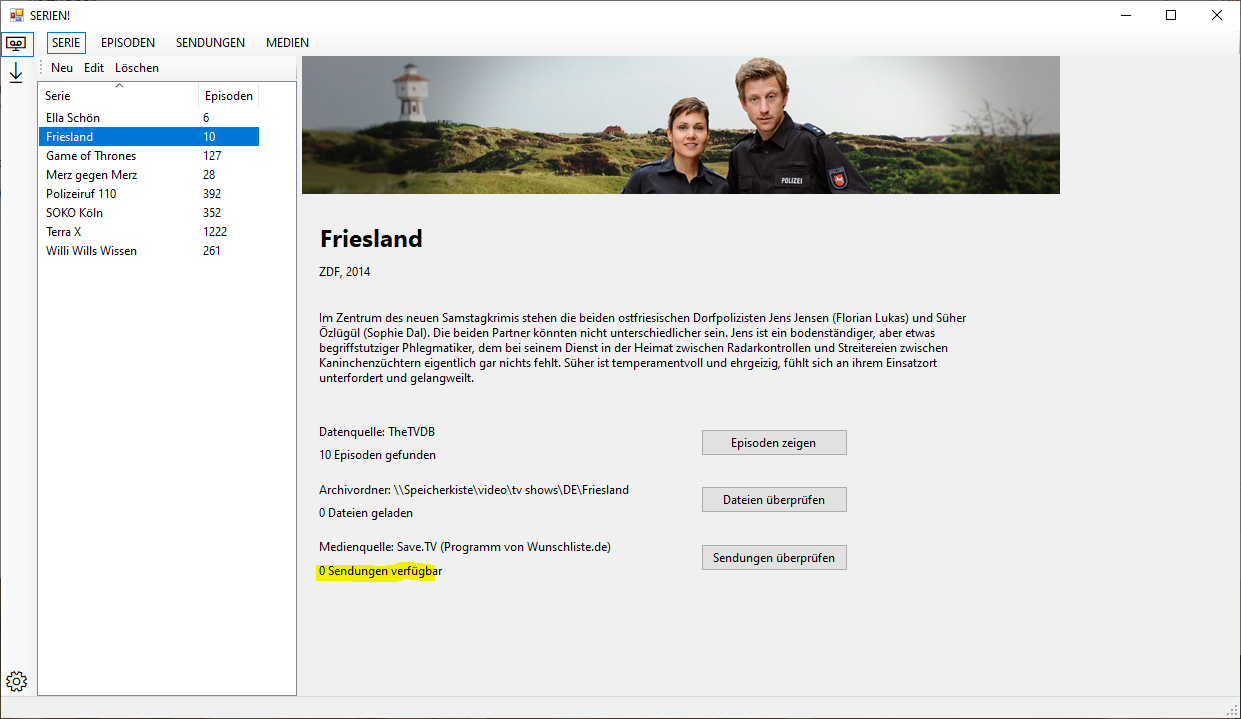Switch to the MEDIEN tab
The image size is (1241, 719).
tap(287, 43)
